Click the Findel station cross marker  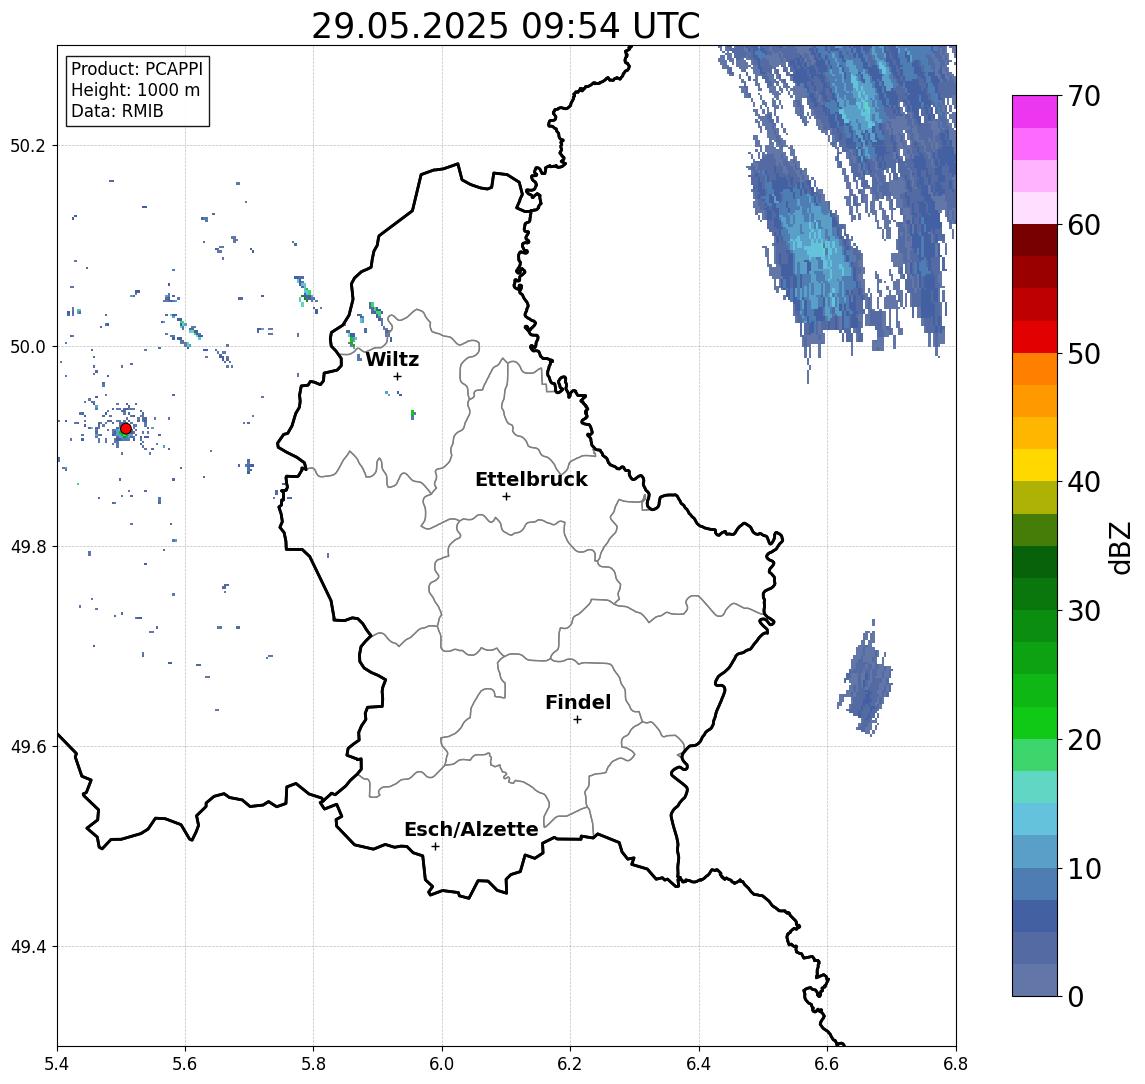(577, 720)
